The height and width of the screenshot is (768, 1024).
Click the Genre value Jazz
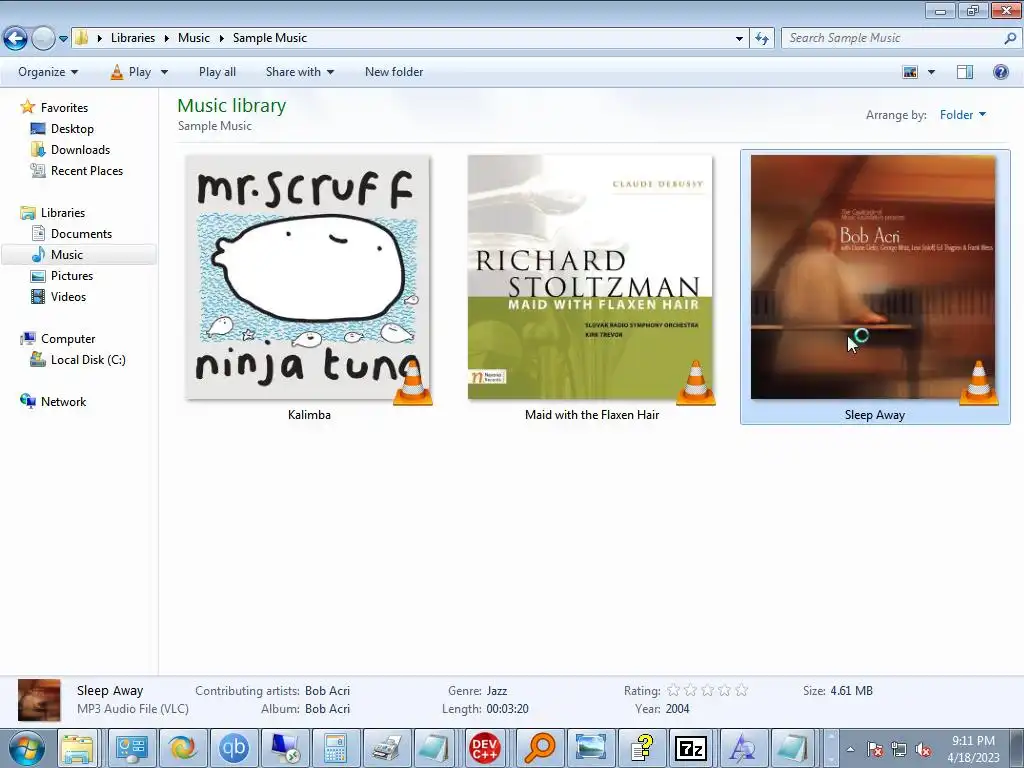click(x=497, y=691)
